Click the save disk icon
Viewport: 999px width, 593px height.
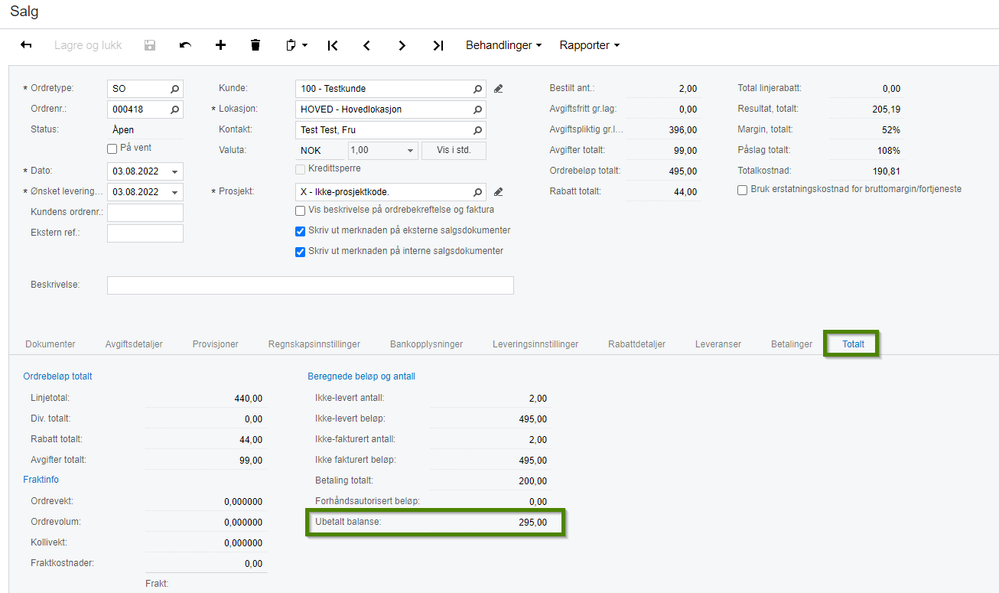click(x=150, y=45)
